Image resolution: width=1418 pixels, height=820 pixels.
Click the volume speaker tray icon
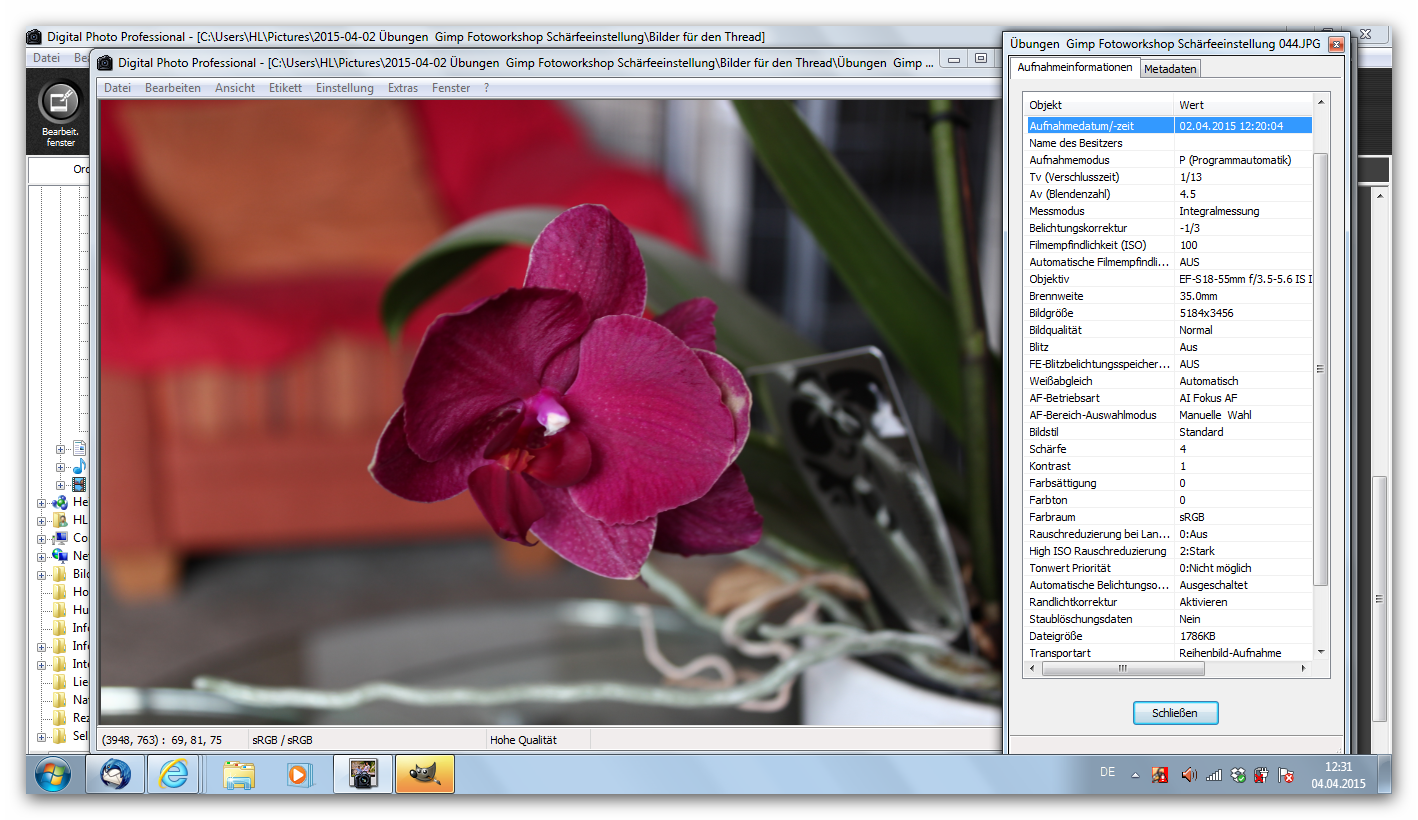(1189, 775)
